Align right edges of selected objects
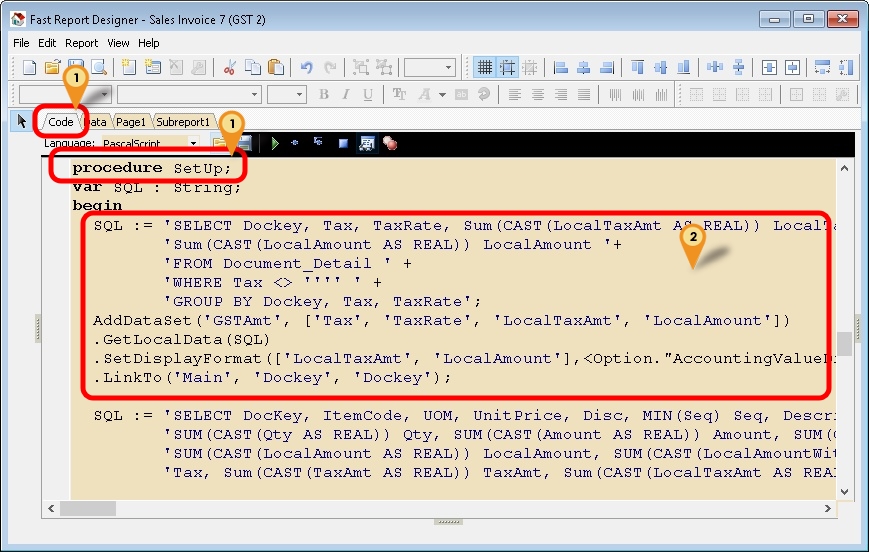Screen dimensions: 869x552 coord(607,68)
